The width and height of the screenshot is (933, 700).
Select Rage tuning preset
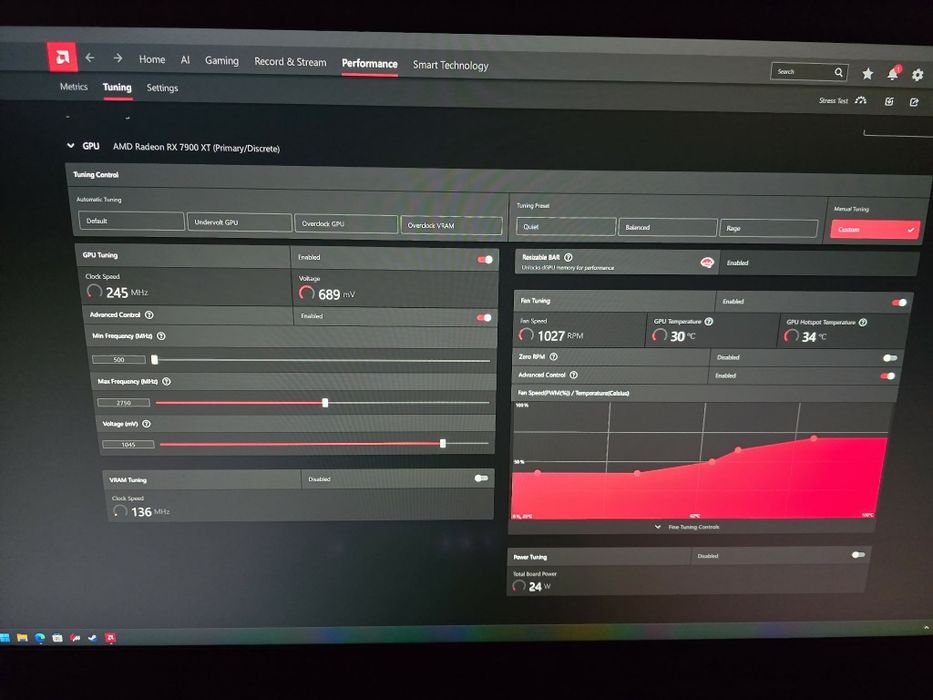(769, 229)
